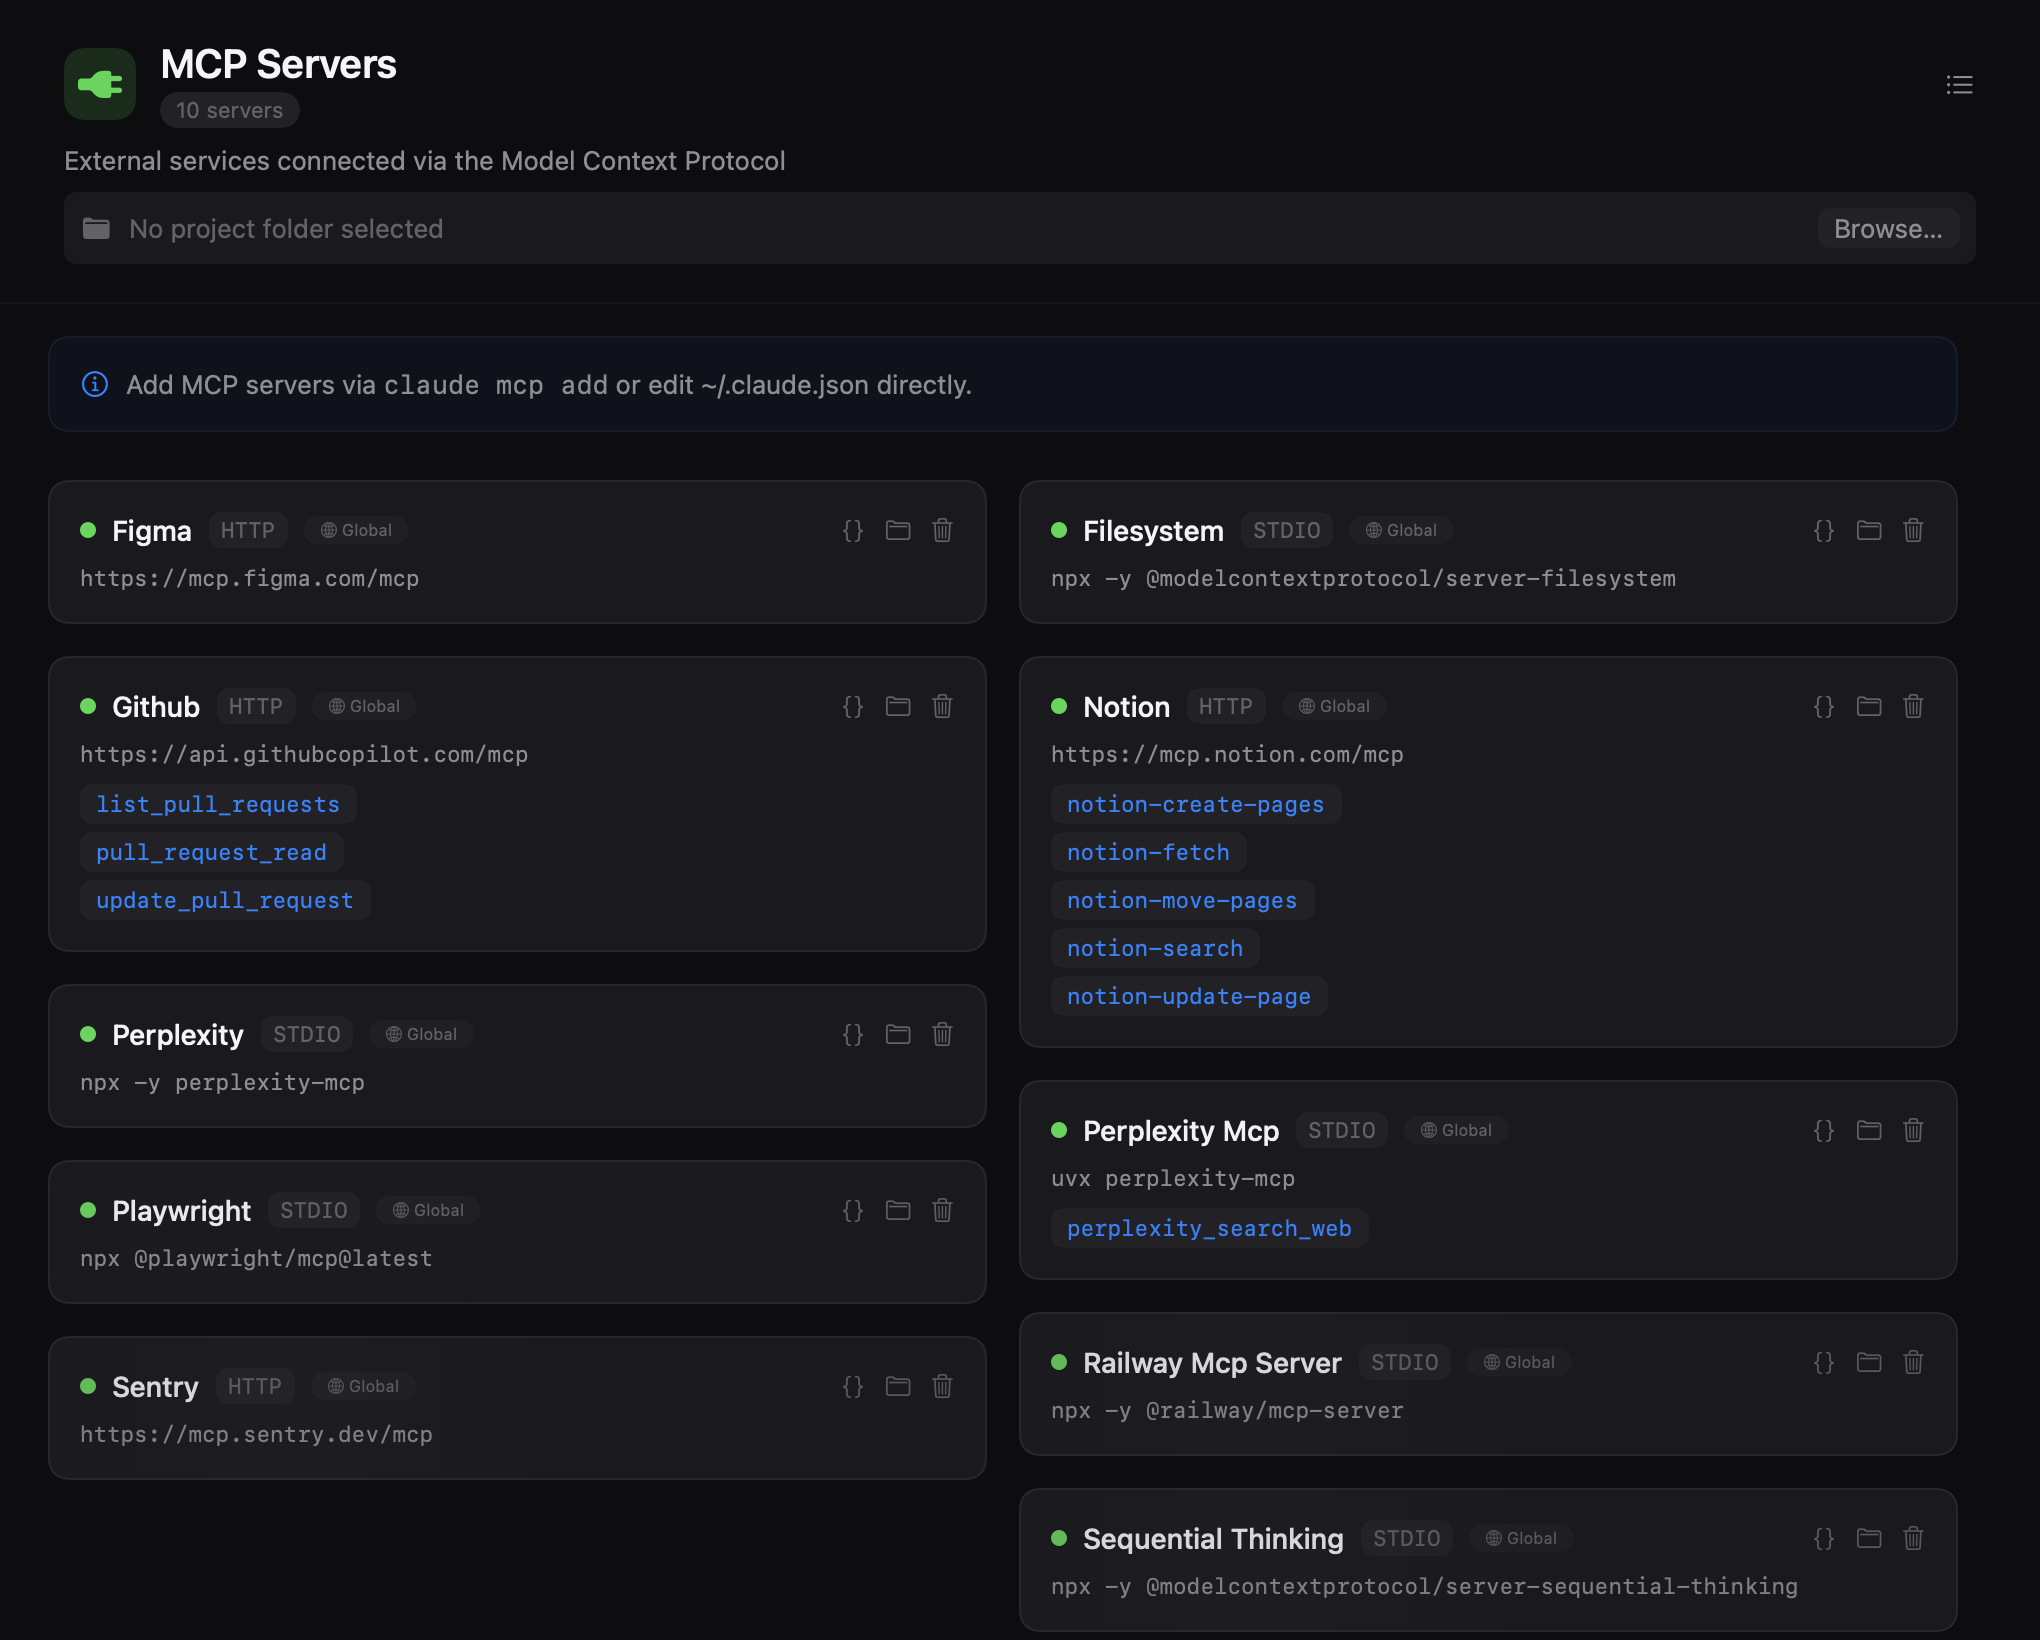Select the notion-search tool tag

click(1154, 948)
